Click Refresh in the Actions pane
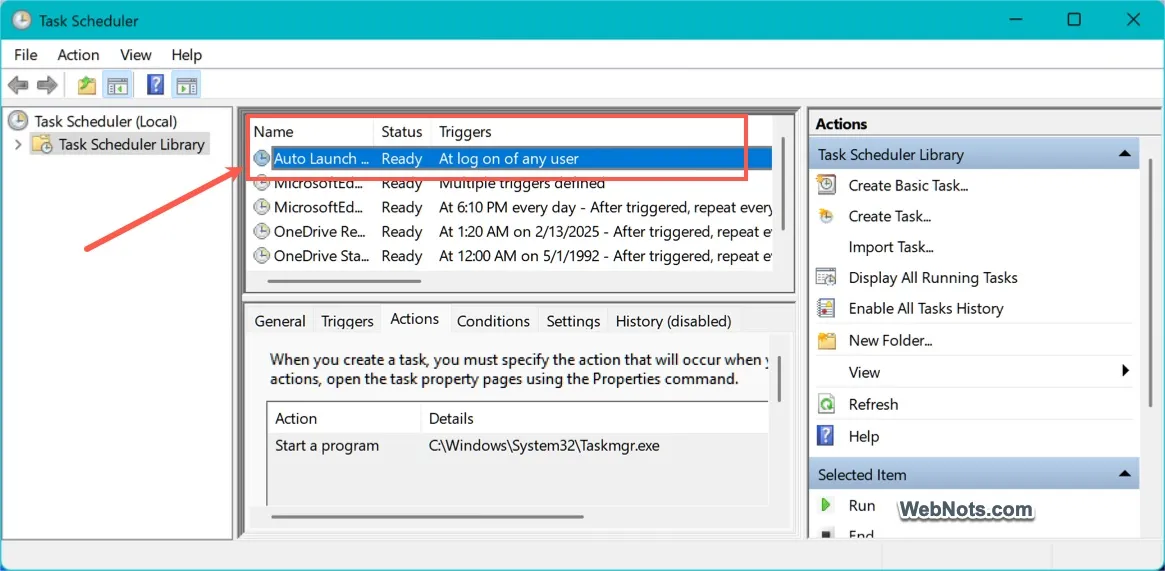The height and width of the screenshot is (571, 1165). [x=873, y=405]
